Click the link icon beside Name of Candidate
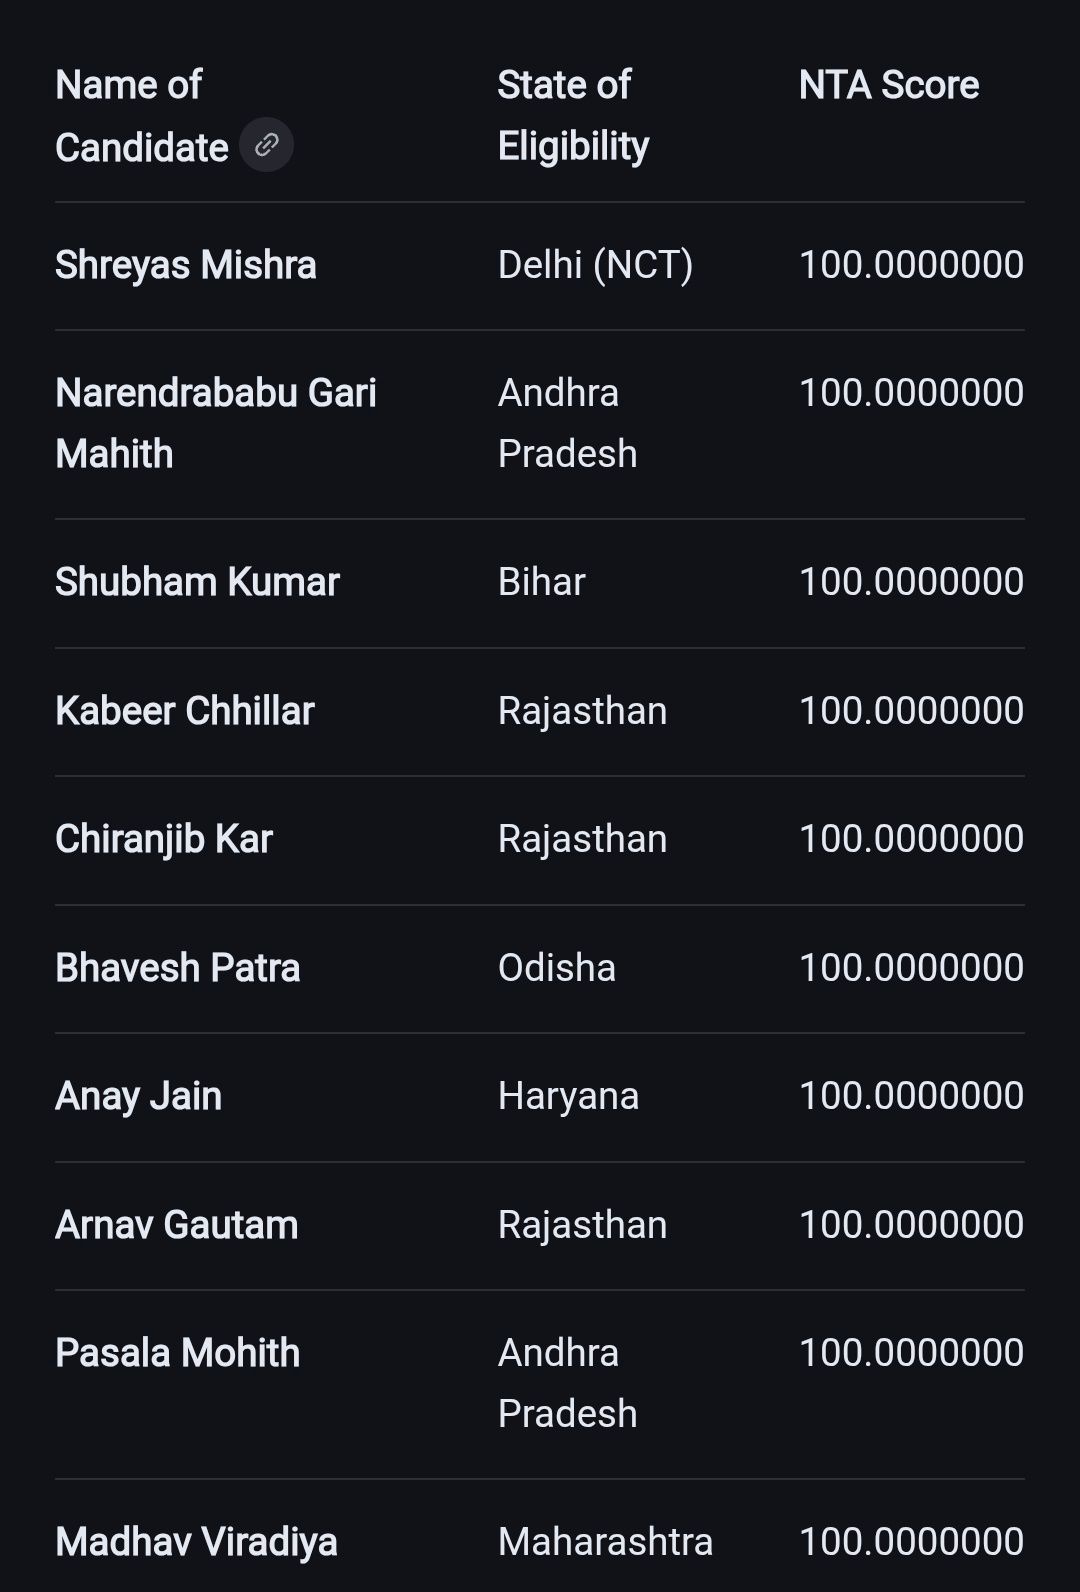 point(266,145)
